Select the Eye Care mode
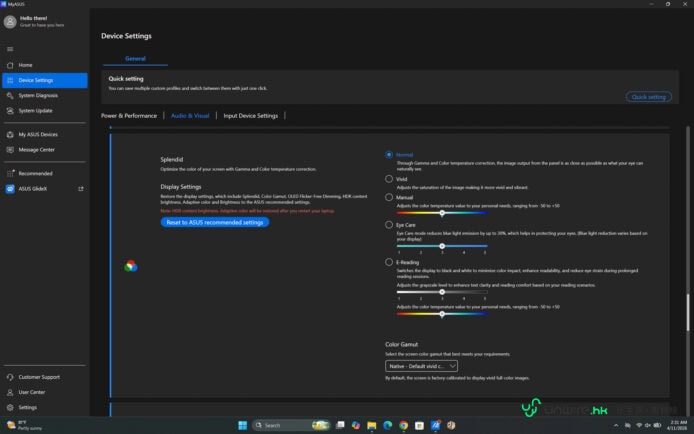 point(389,225)
